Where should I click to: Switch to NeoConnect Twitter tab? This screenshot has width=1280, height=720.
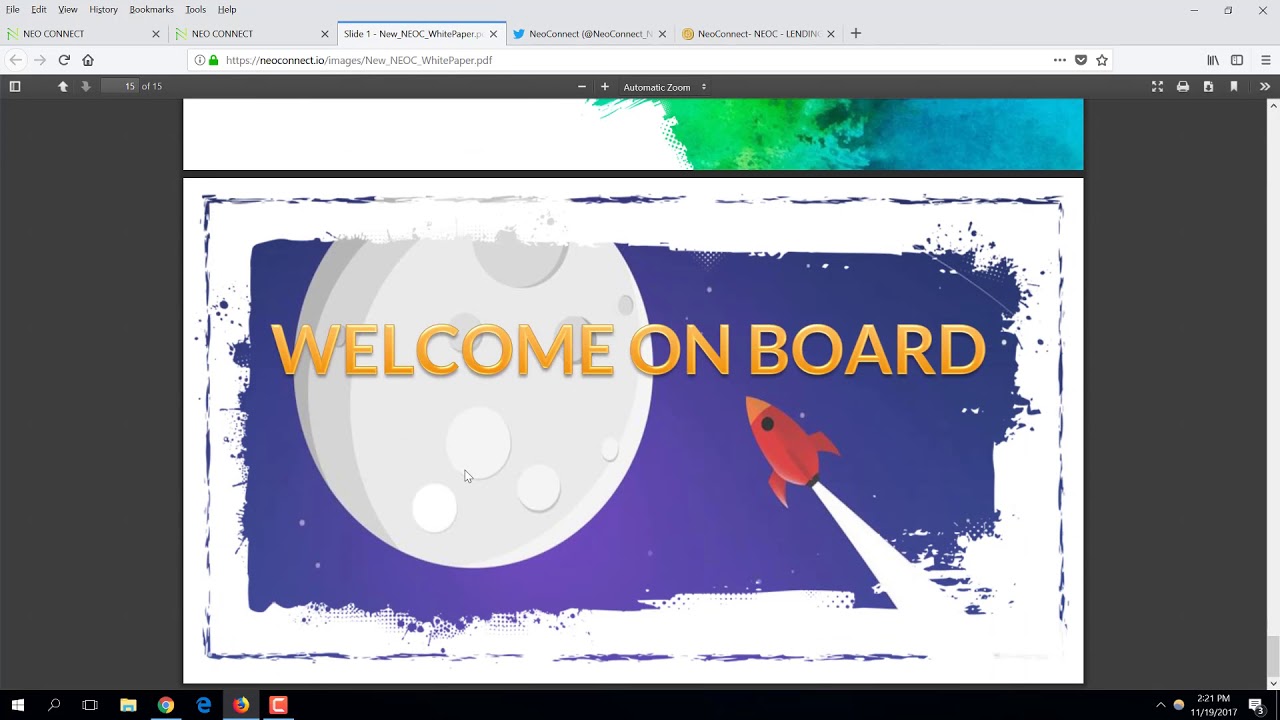click(x=590, y=34)
